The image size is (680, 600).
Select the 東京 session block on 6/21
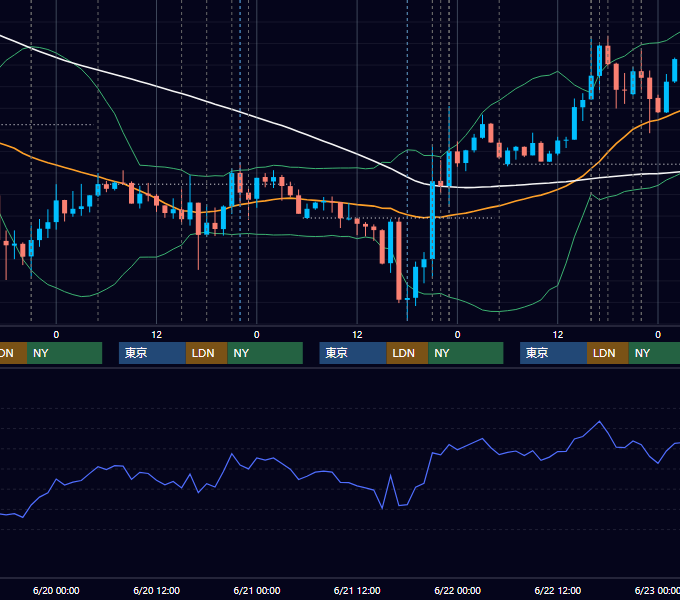353,353
